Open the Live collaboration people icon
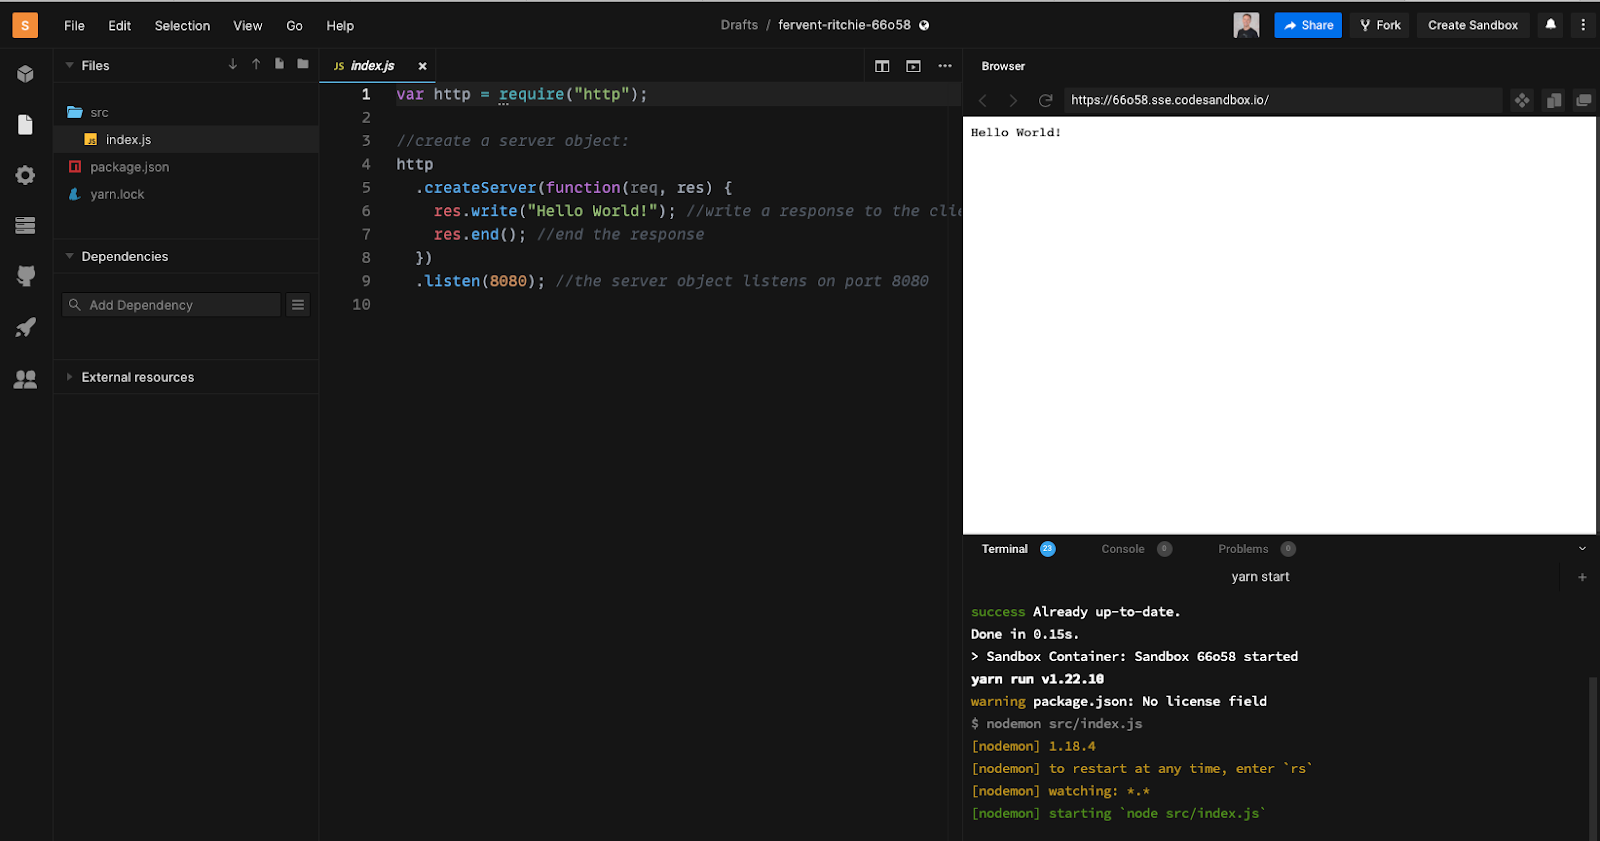The width and height of the screenshot is (1600, 841). point(25,379)
